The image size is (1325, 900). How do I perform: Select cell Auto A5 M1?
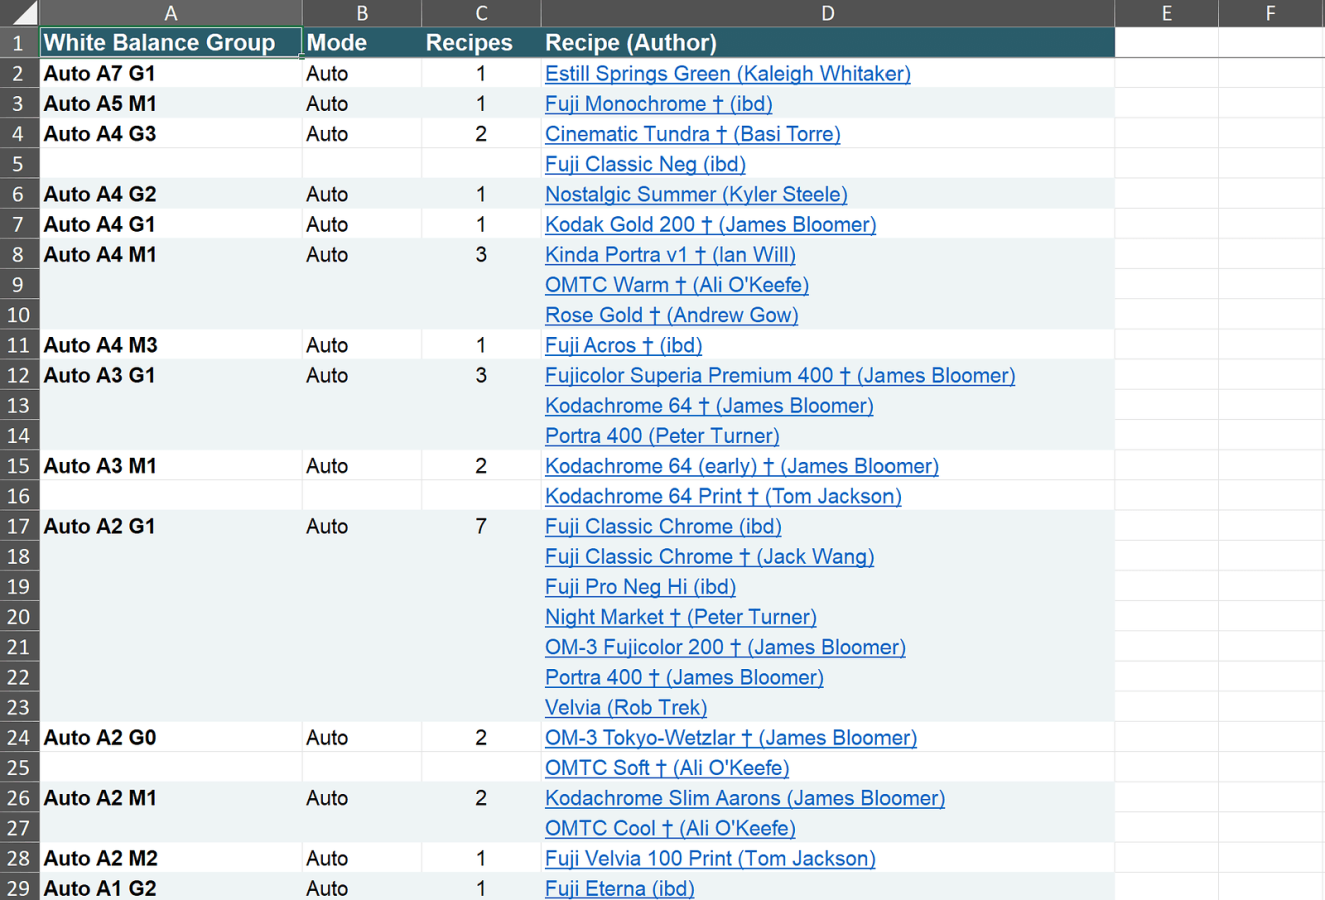click(171, 103)
